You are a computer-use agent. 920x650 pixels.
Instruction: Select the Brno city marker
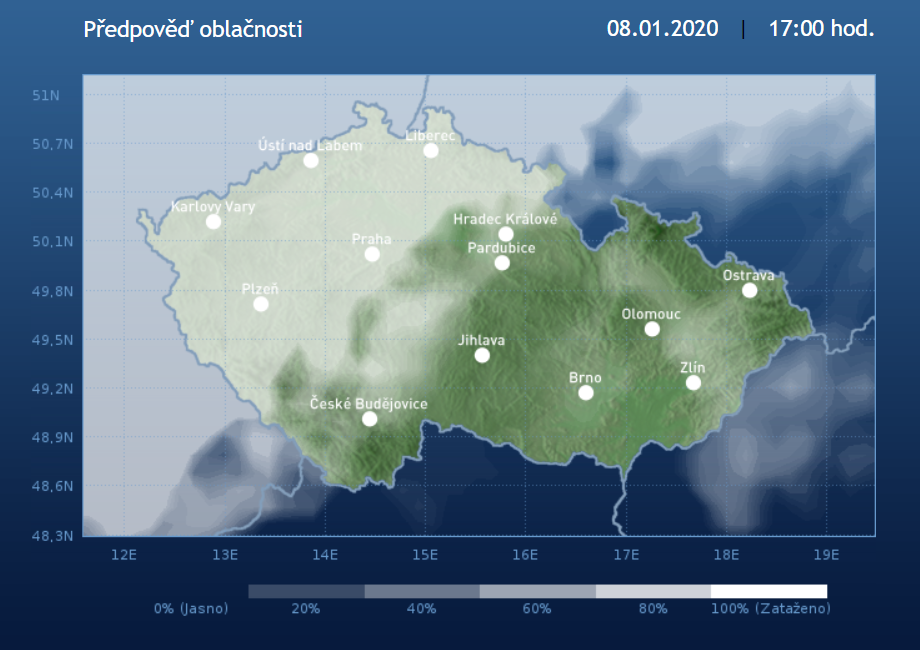(x=586, y=392)
